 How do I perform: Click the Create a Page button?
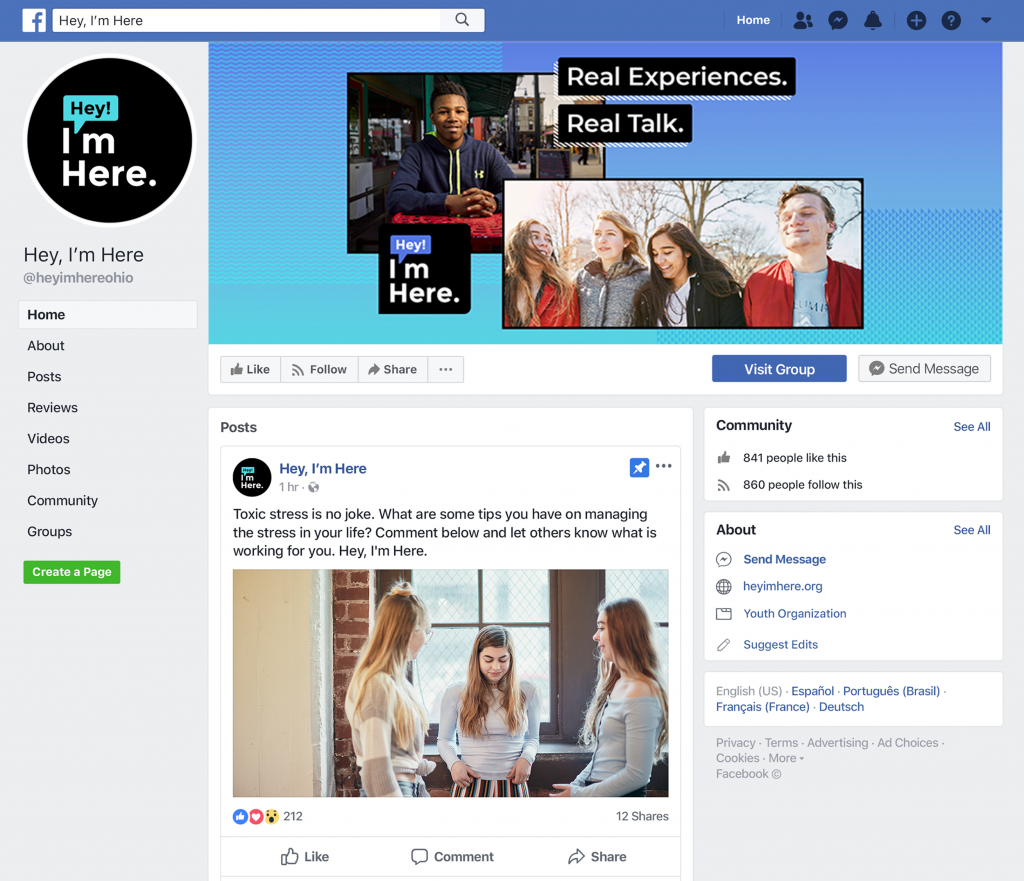click(x=72, y=572)
